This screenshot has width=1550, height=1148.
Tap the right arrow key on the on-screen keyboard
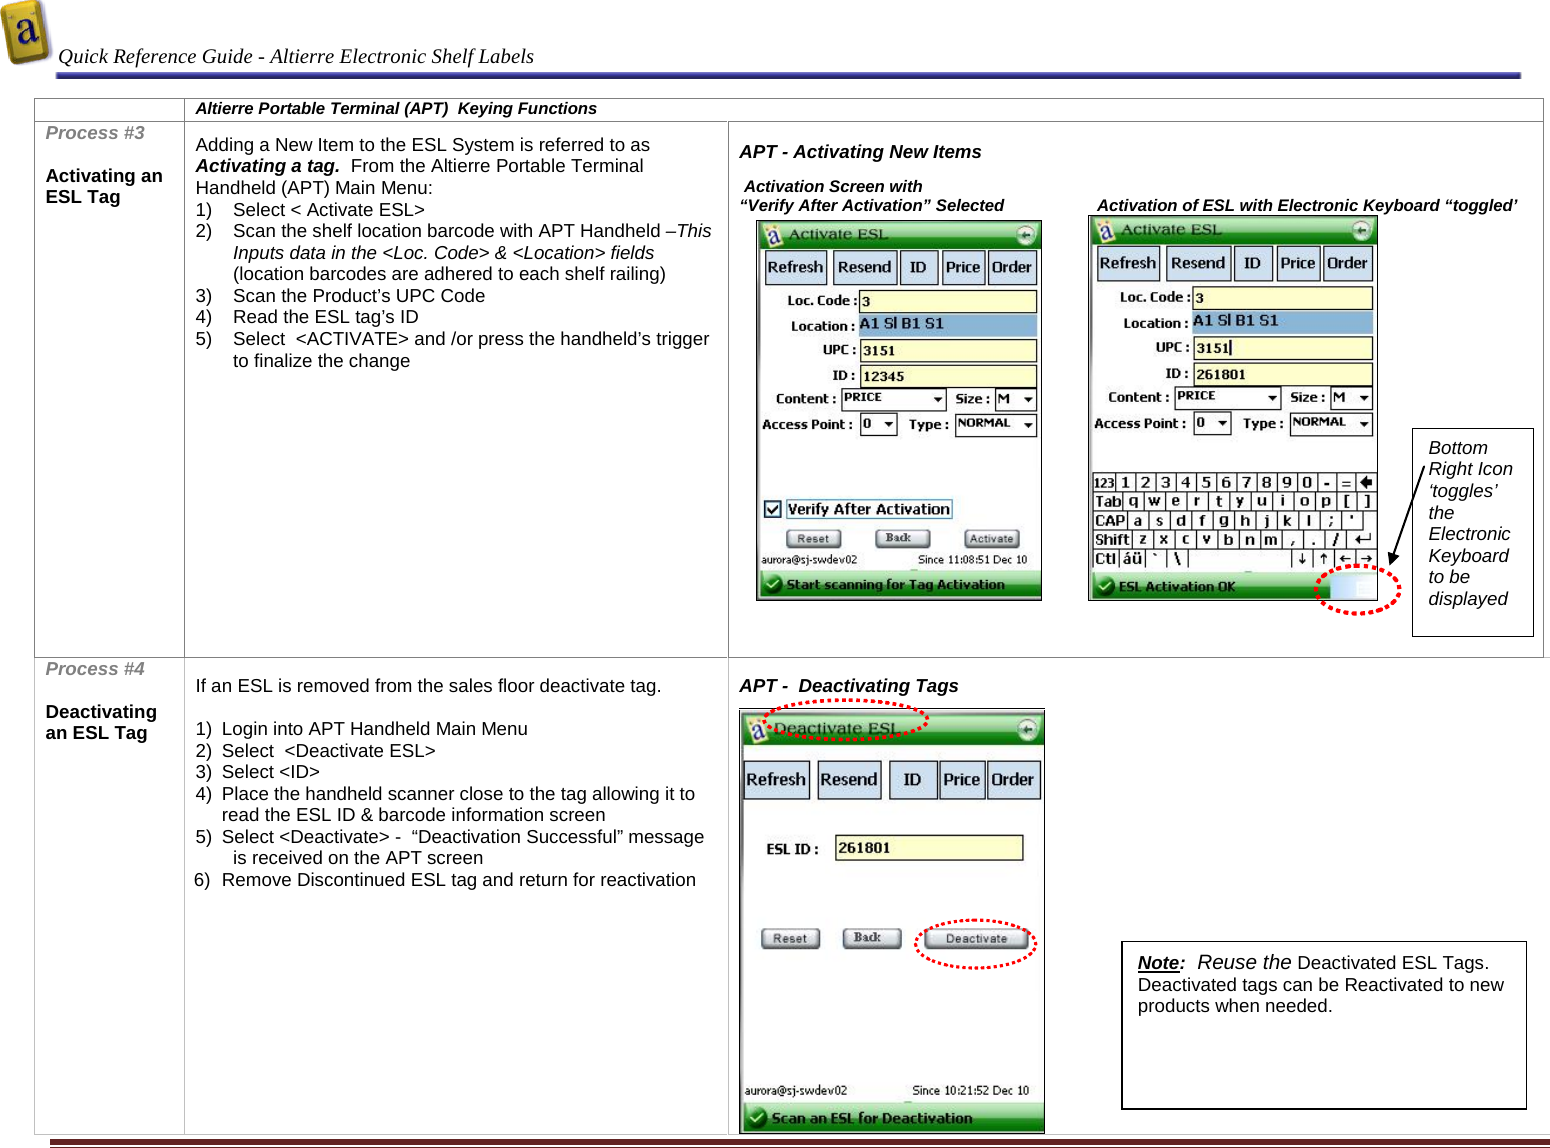1366,558
